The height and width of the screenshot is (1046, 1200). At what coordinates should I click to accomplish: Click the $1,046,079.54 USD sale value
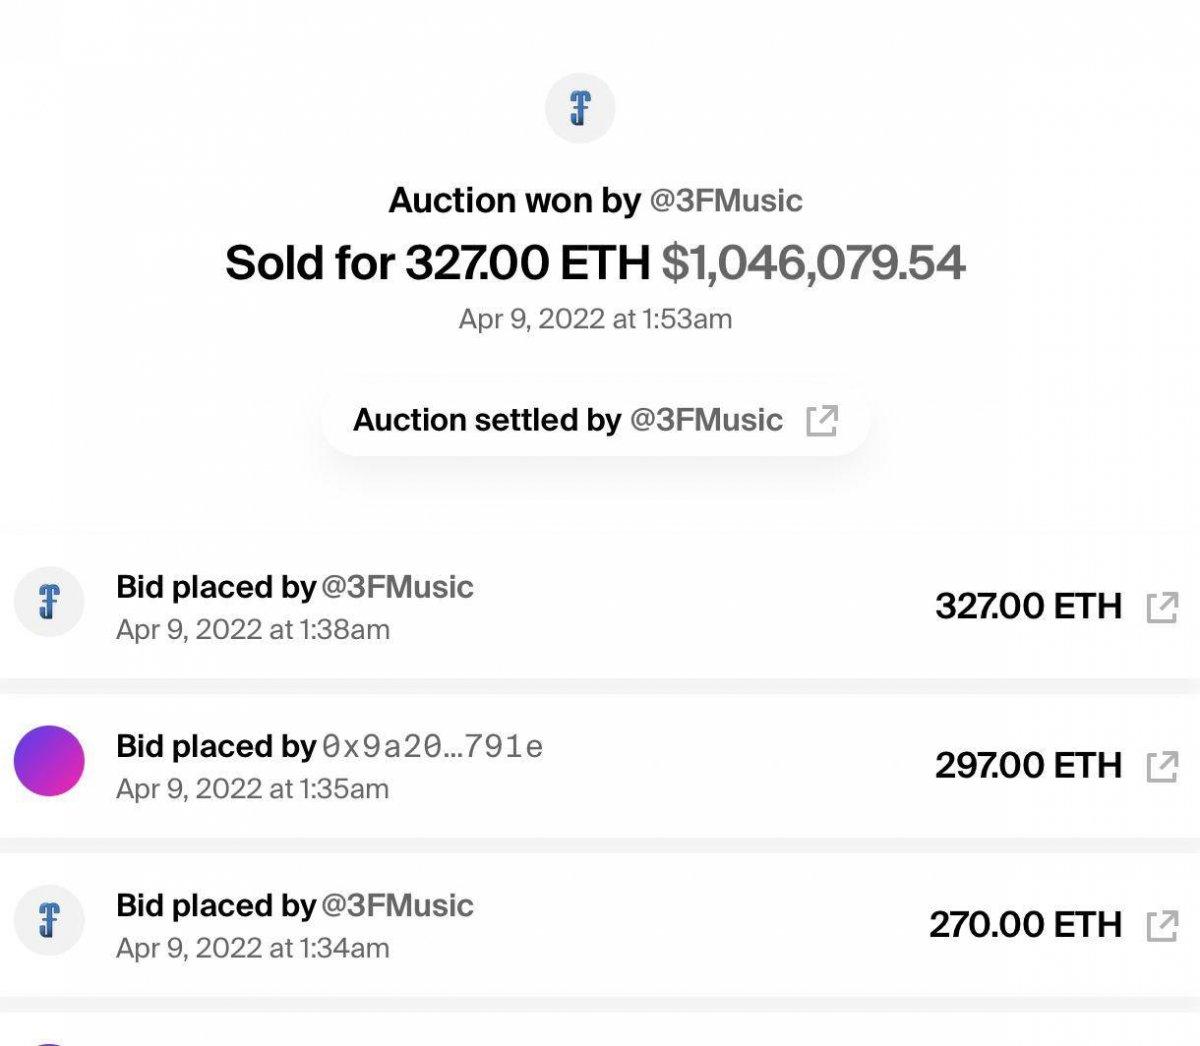(813, 263)
